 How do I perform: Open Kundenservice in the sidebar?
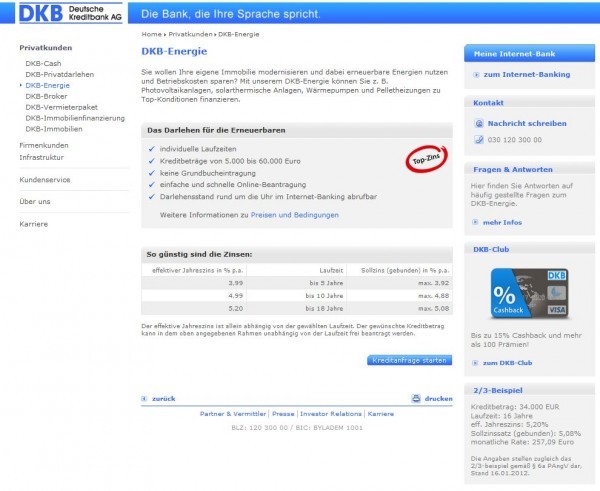(x=45, y=180)
